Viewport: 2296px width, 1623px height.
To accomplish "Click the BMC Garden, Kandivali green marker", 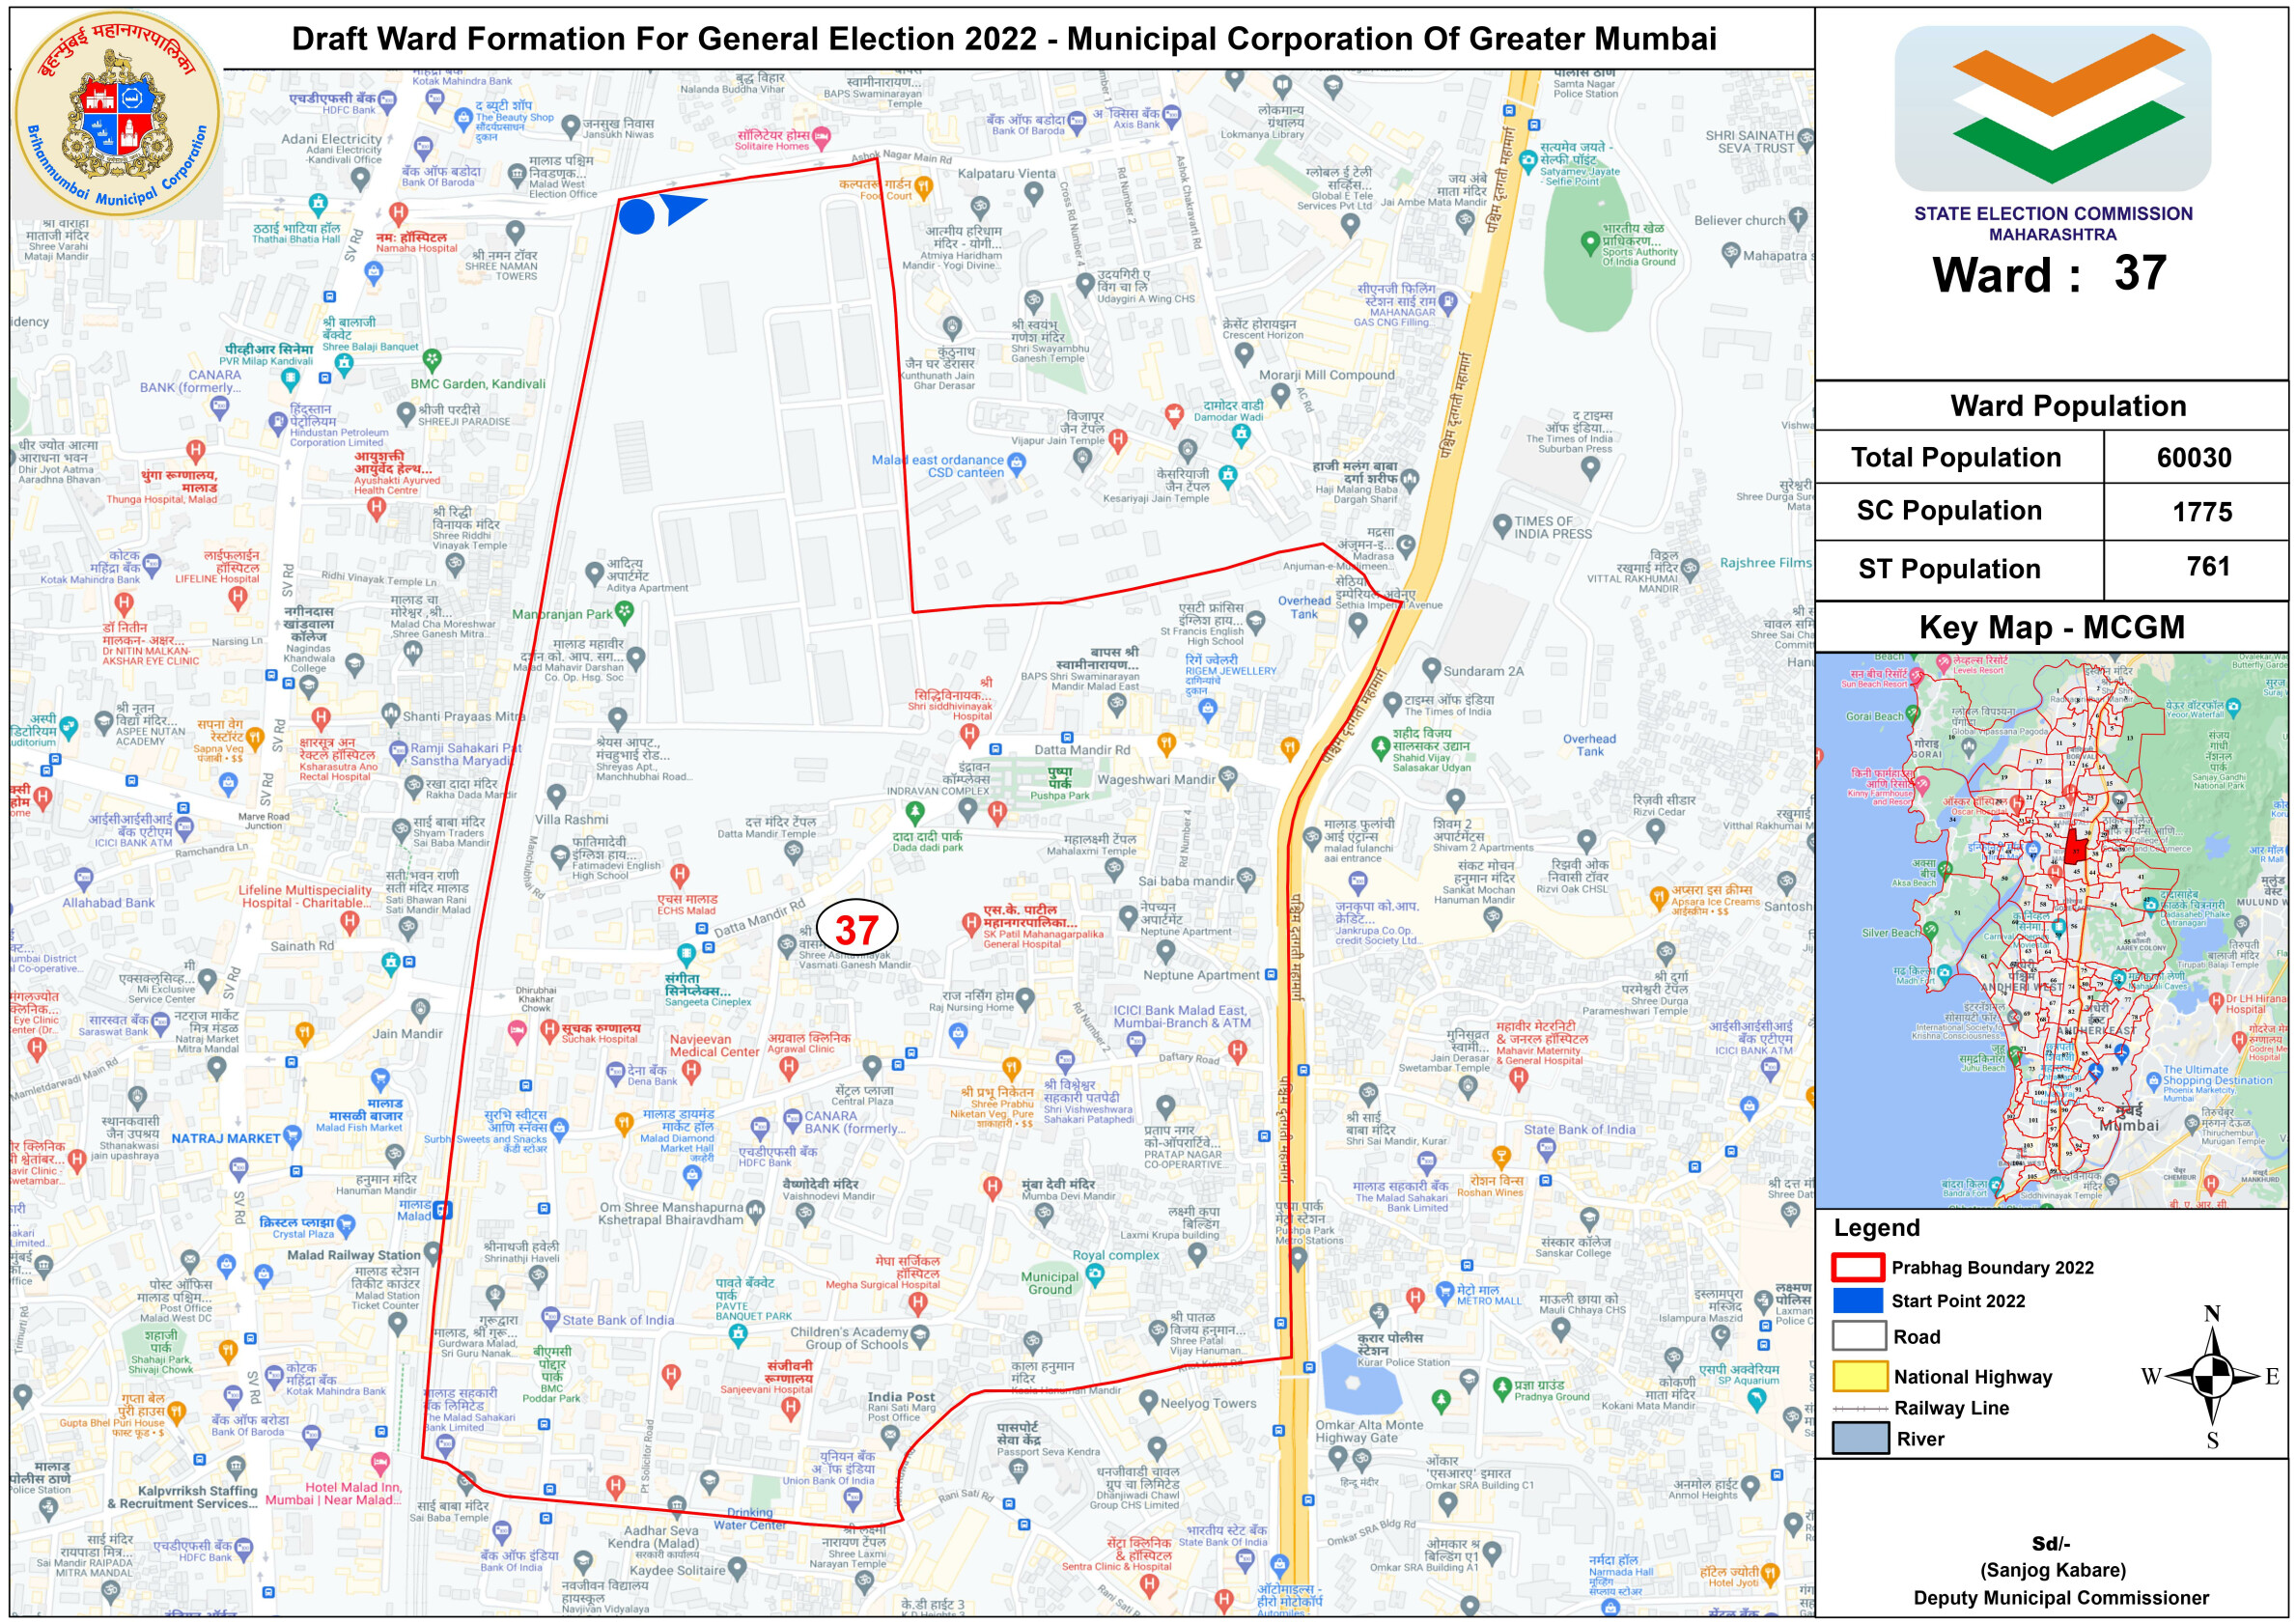I will tap(431, 358).
